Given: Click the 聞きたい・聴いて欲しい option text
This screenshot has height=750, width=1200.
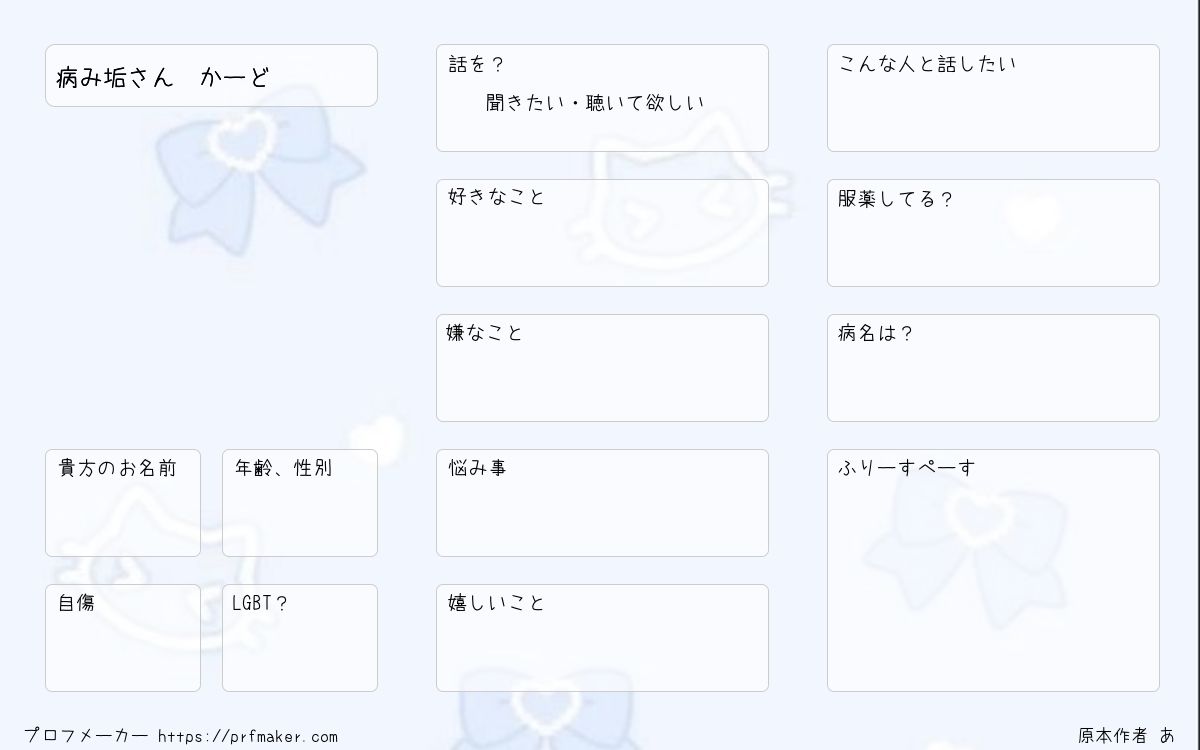Looking at the screenshot, I should point(595,103).
